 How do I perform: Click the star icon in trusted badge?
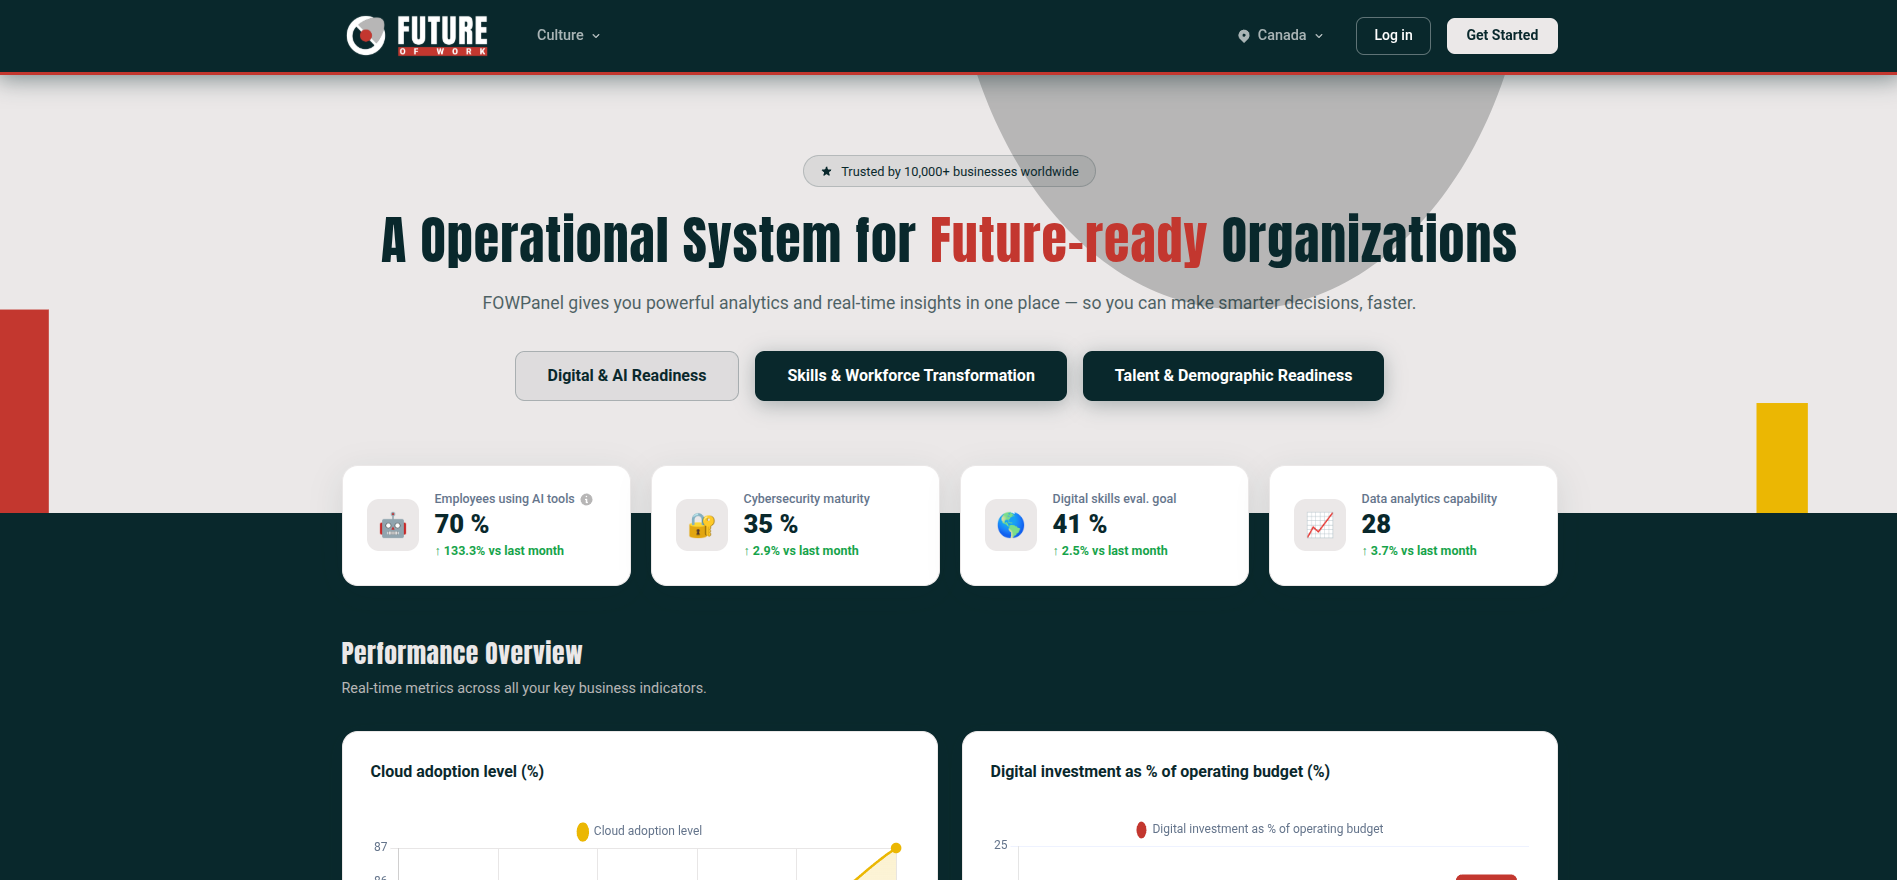pyautogui.click(x=826, y=171)
